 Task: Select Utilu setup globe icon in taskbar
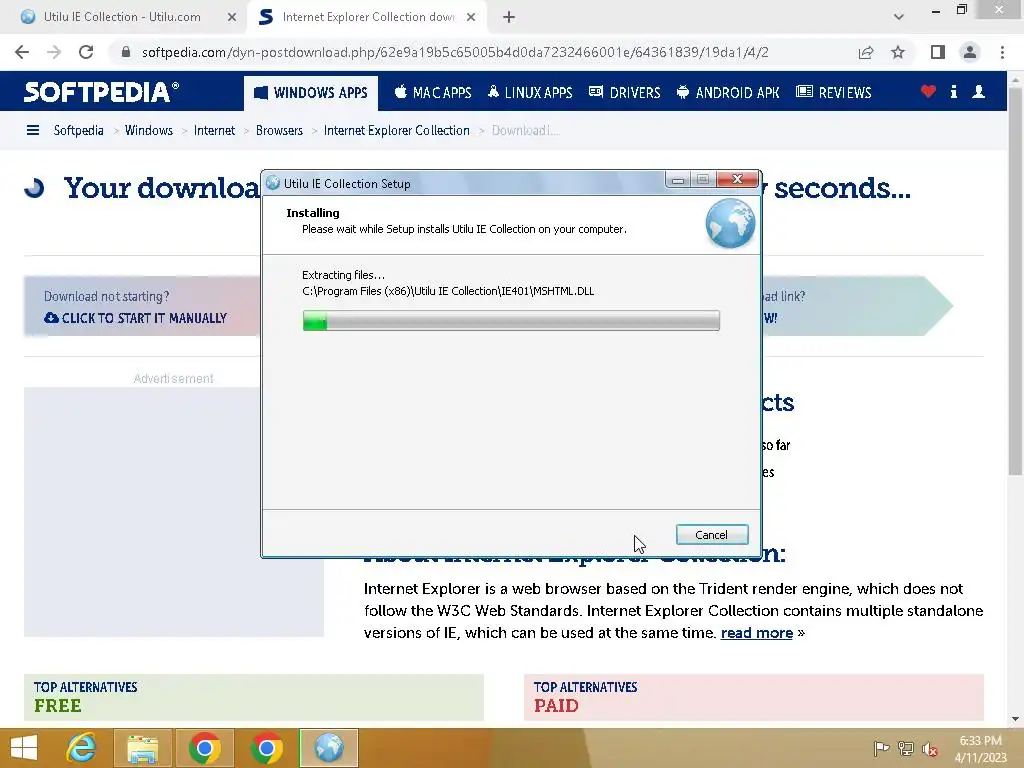coord(328,748)
